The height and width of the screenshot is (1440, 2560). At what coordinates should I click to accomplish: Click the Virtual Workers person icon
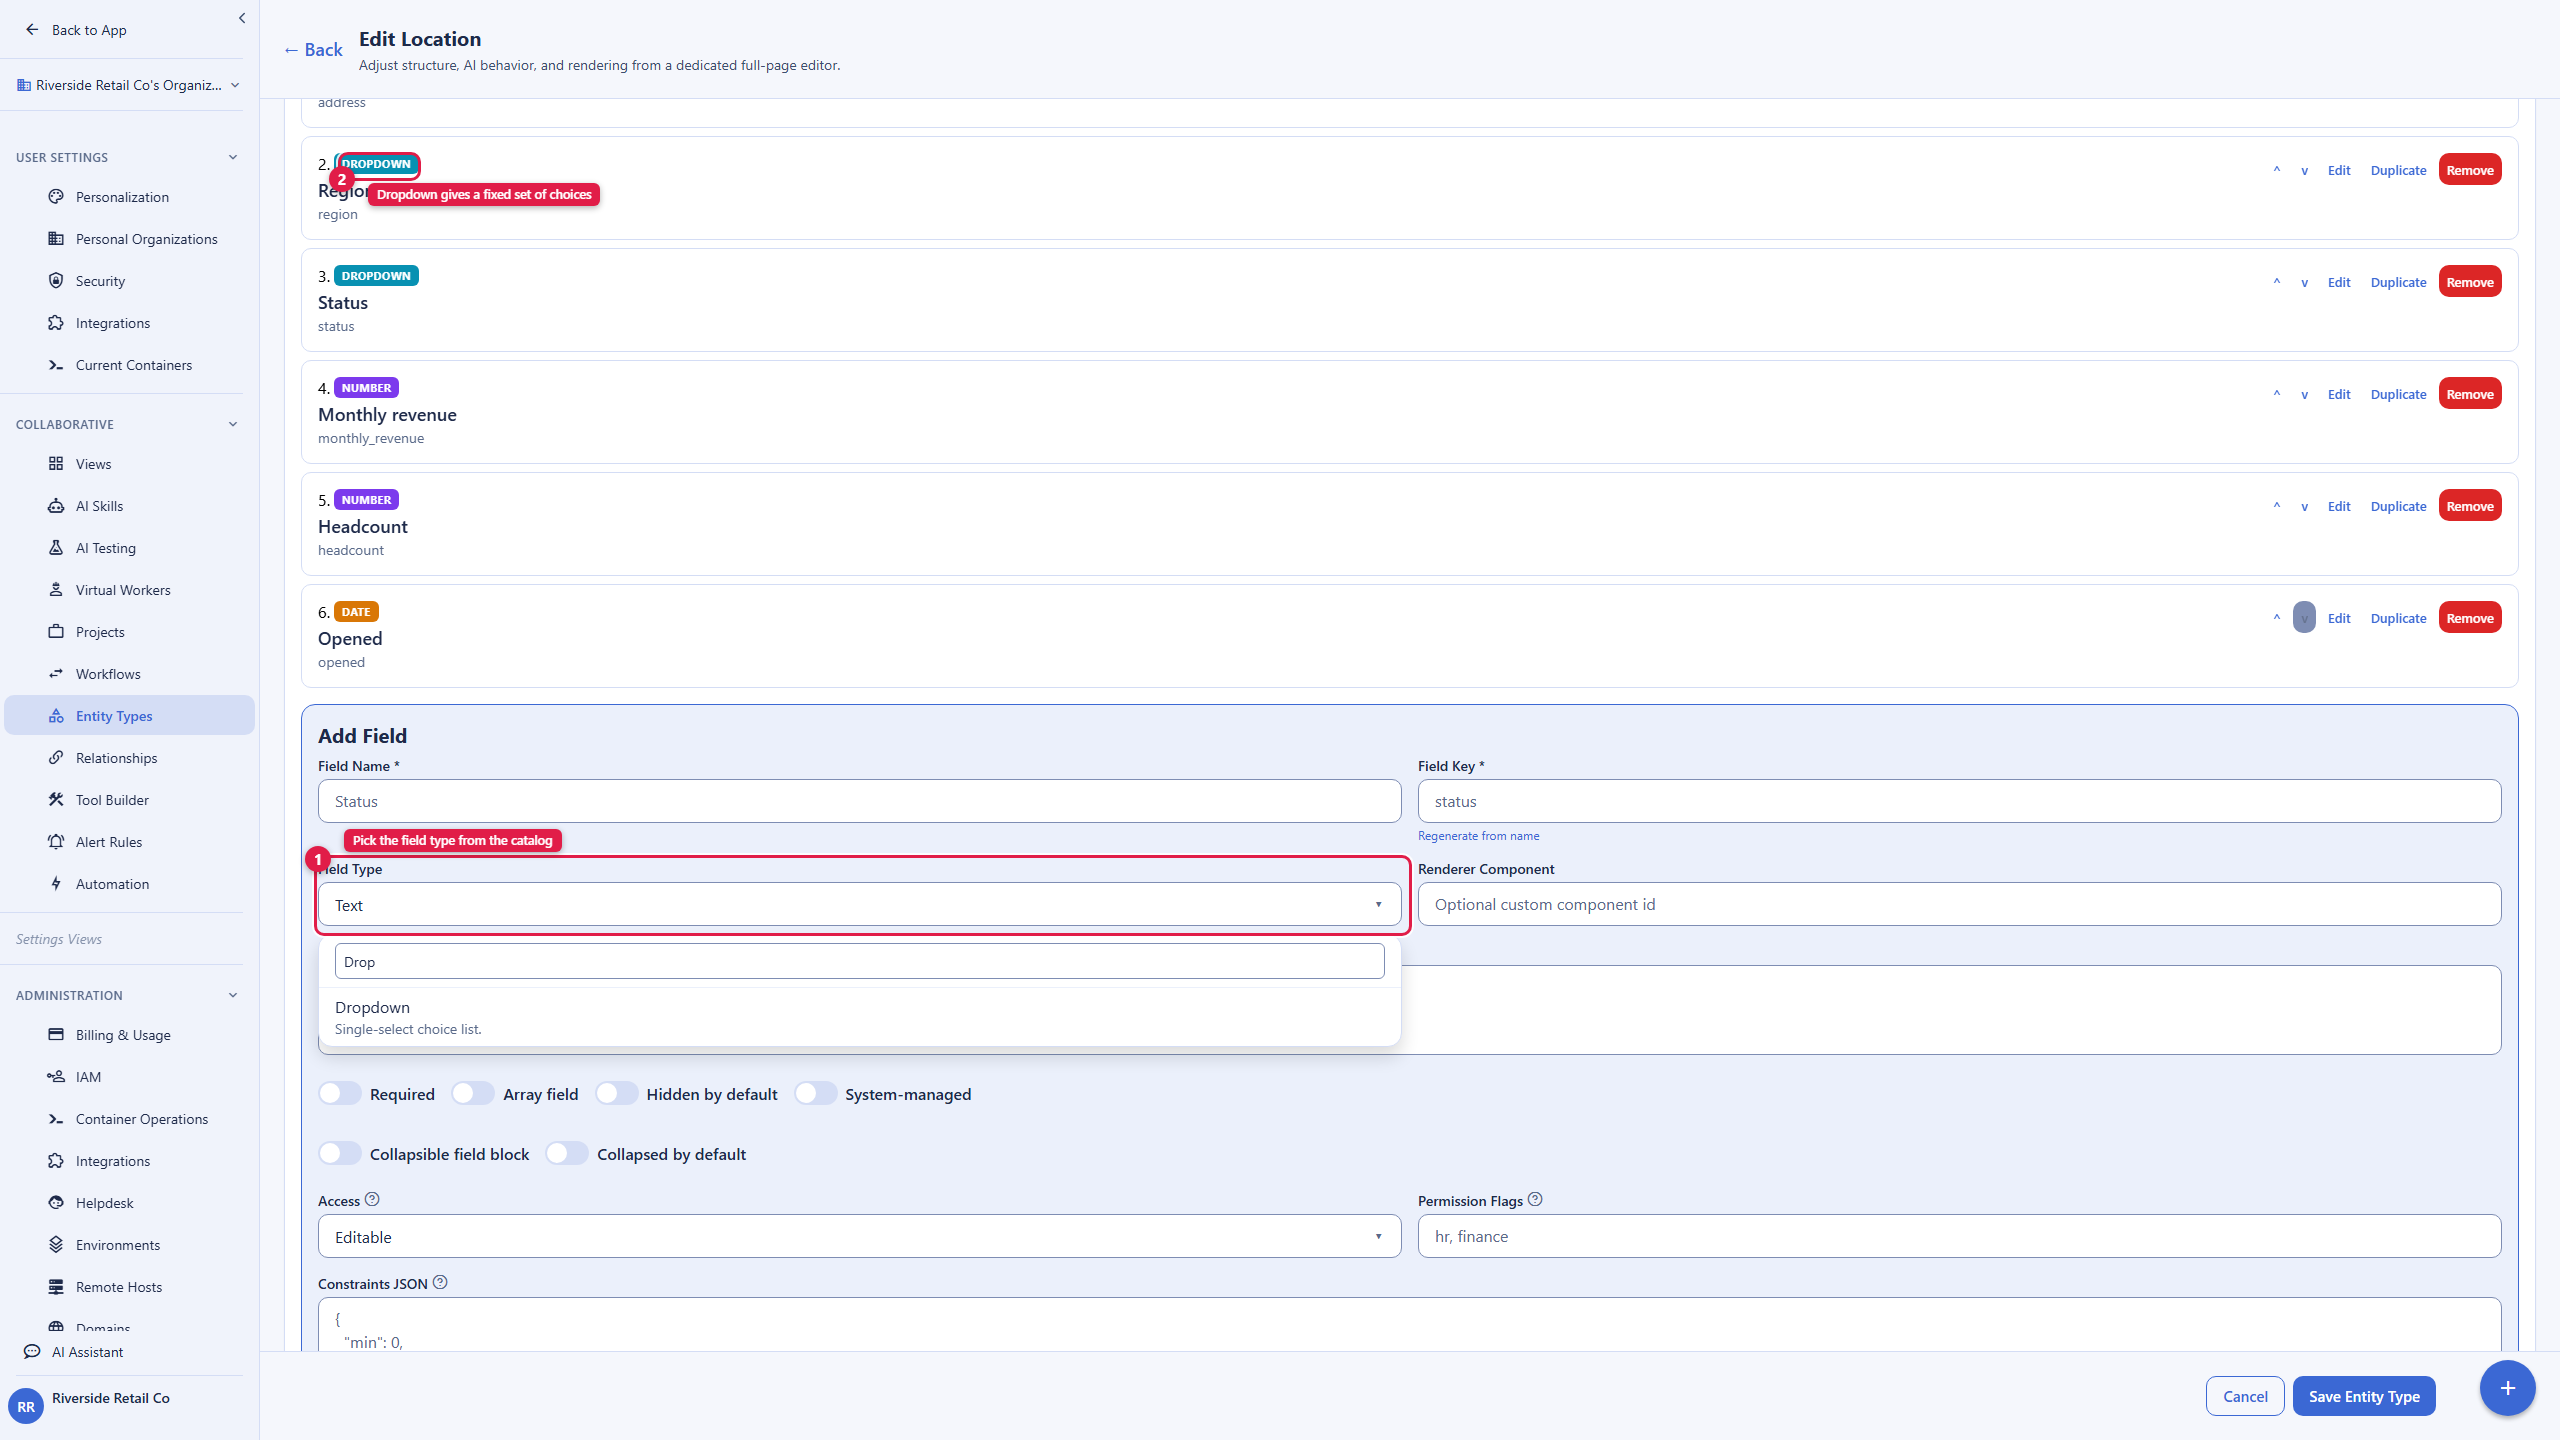56,590
